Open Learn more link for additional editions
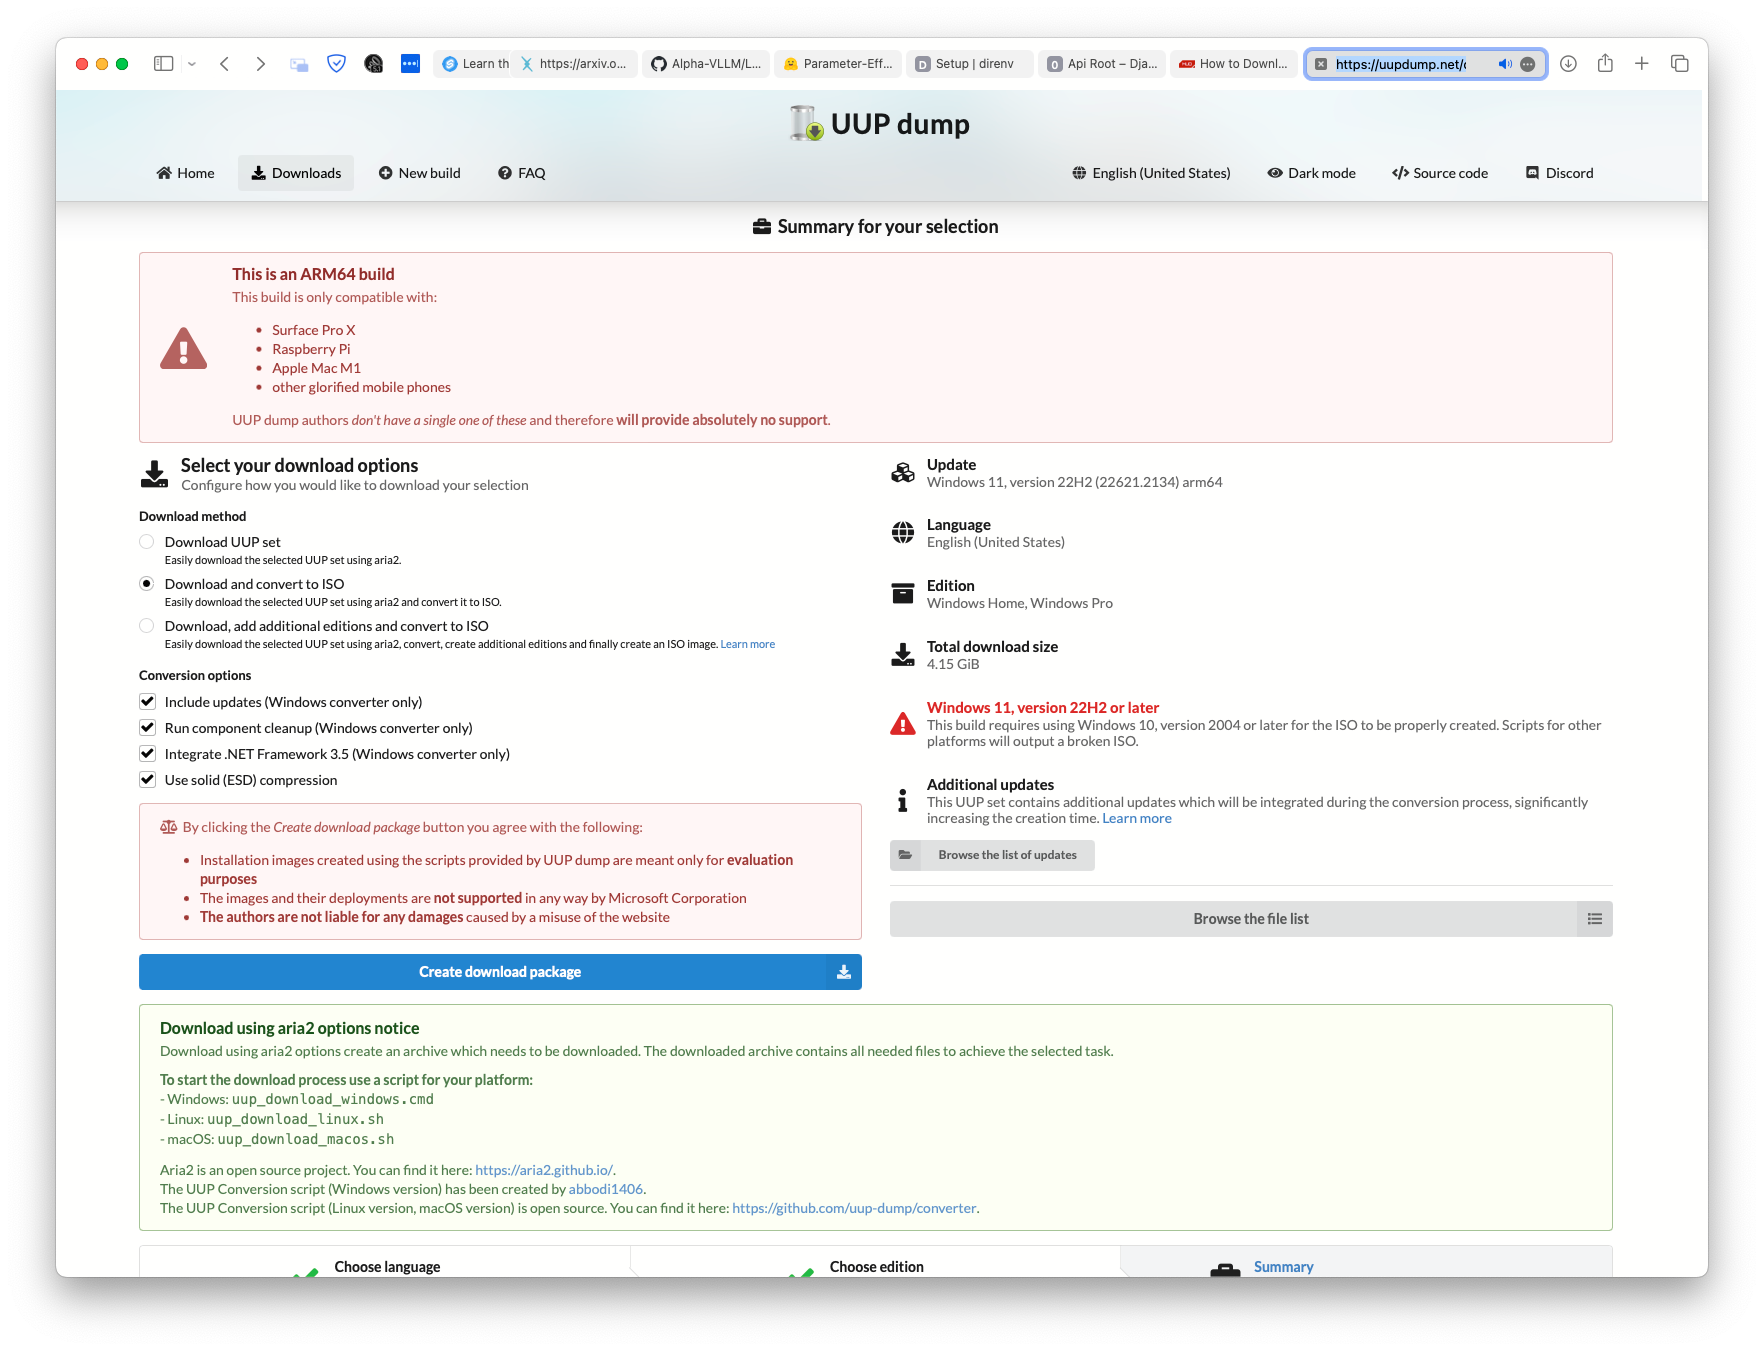This screenshot has width=1764, height=1351. pos(747,645)
